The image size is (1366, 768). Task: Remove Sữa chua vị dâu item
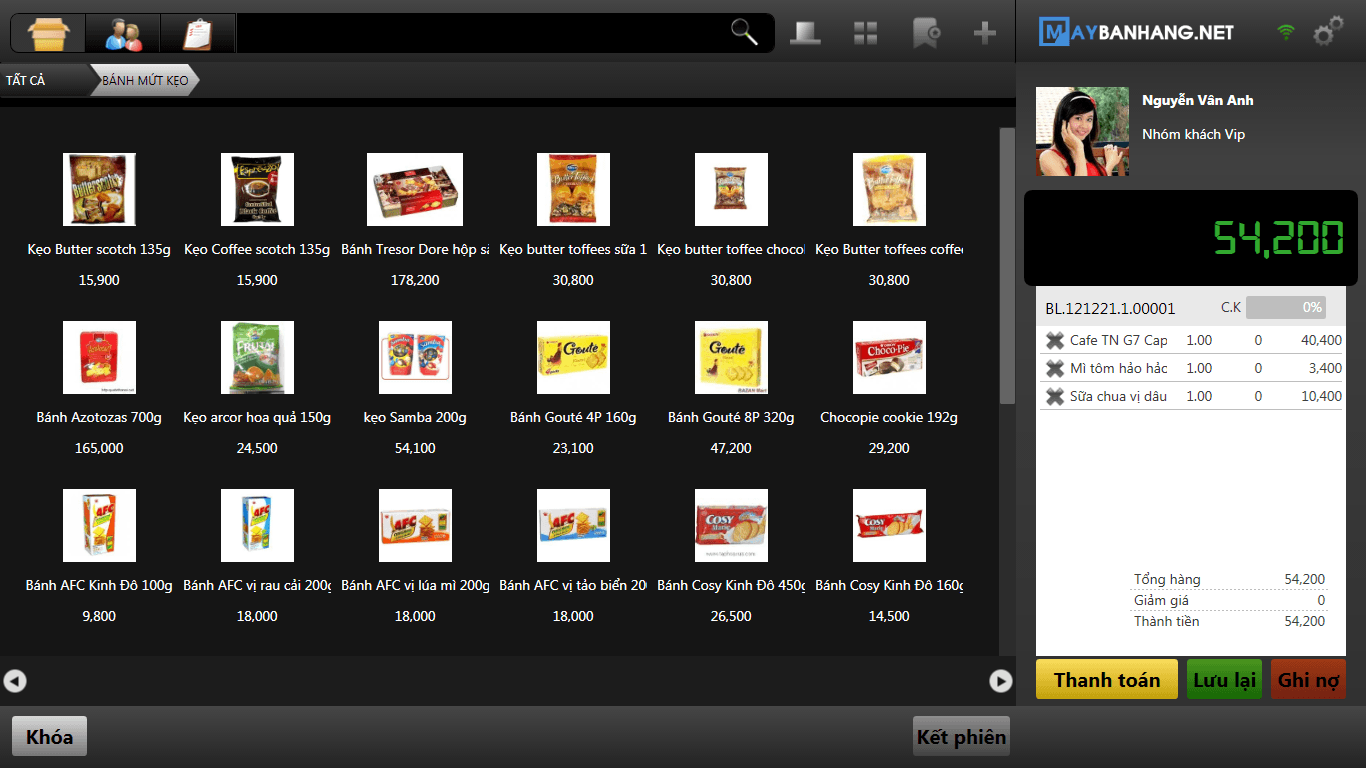click(1054, 397)
